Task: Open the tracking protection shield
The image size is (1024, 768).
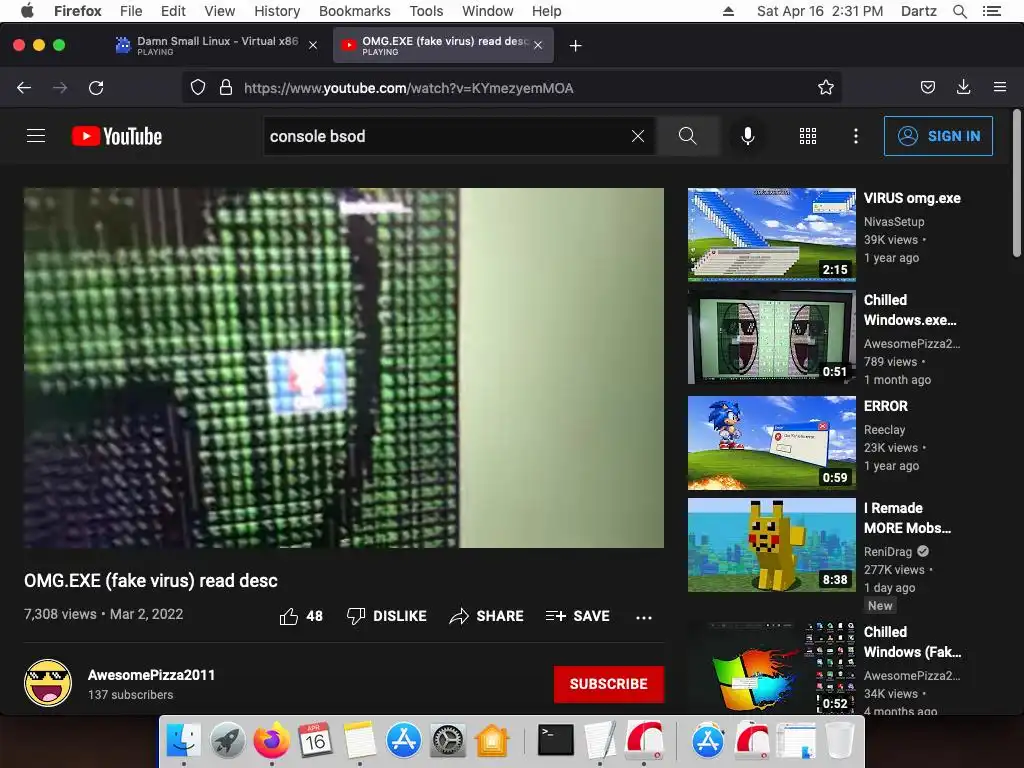Action: (x=198, y=88)
